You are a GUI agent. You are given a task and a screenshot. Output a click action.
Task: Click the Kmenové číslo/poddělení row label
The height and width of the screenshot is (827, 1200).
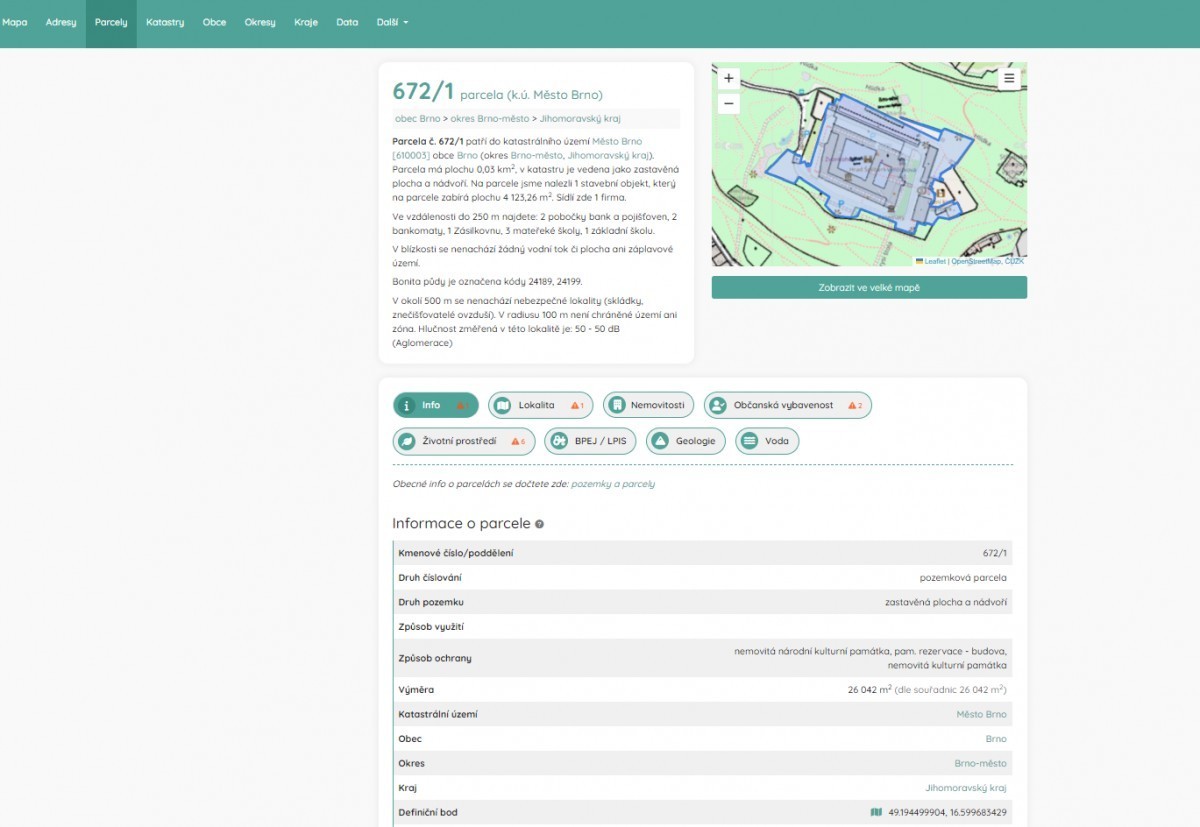click(x=455, y=553)
